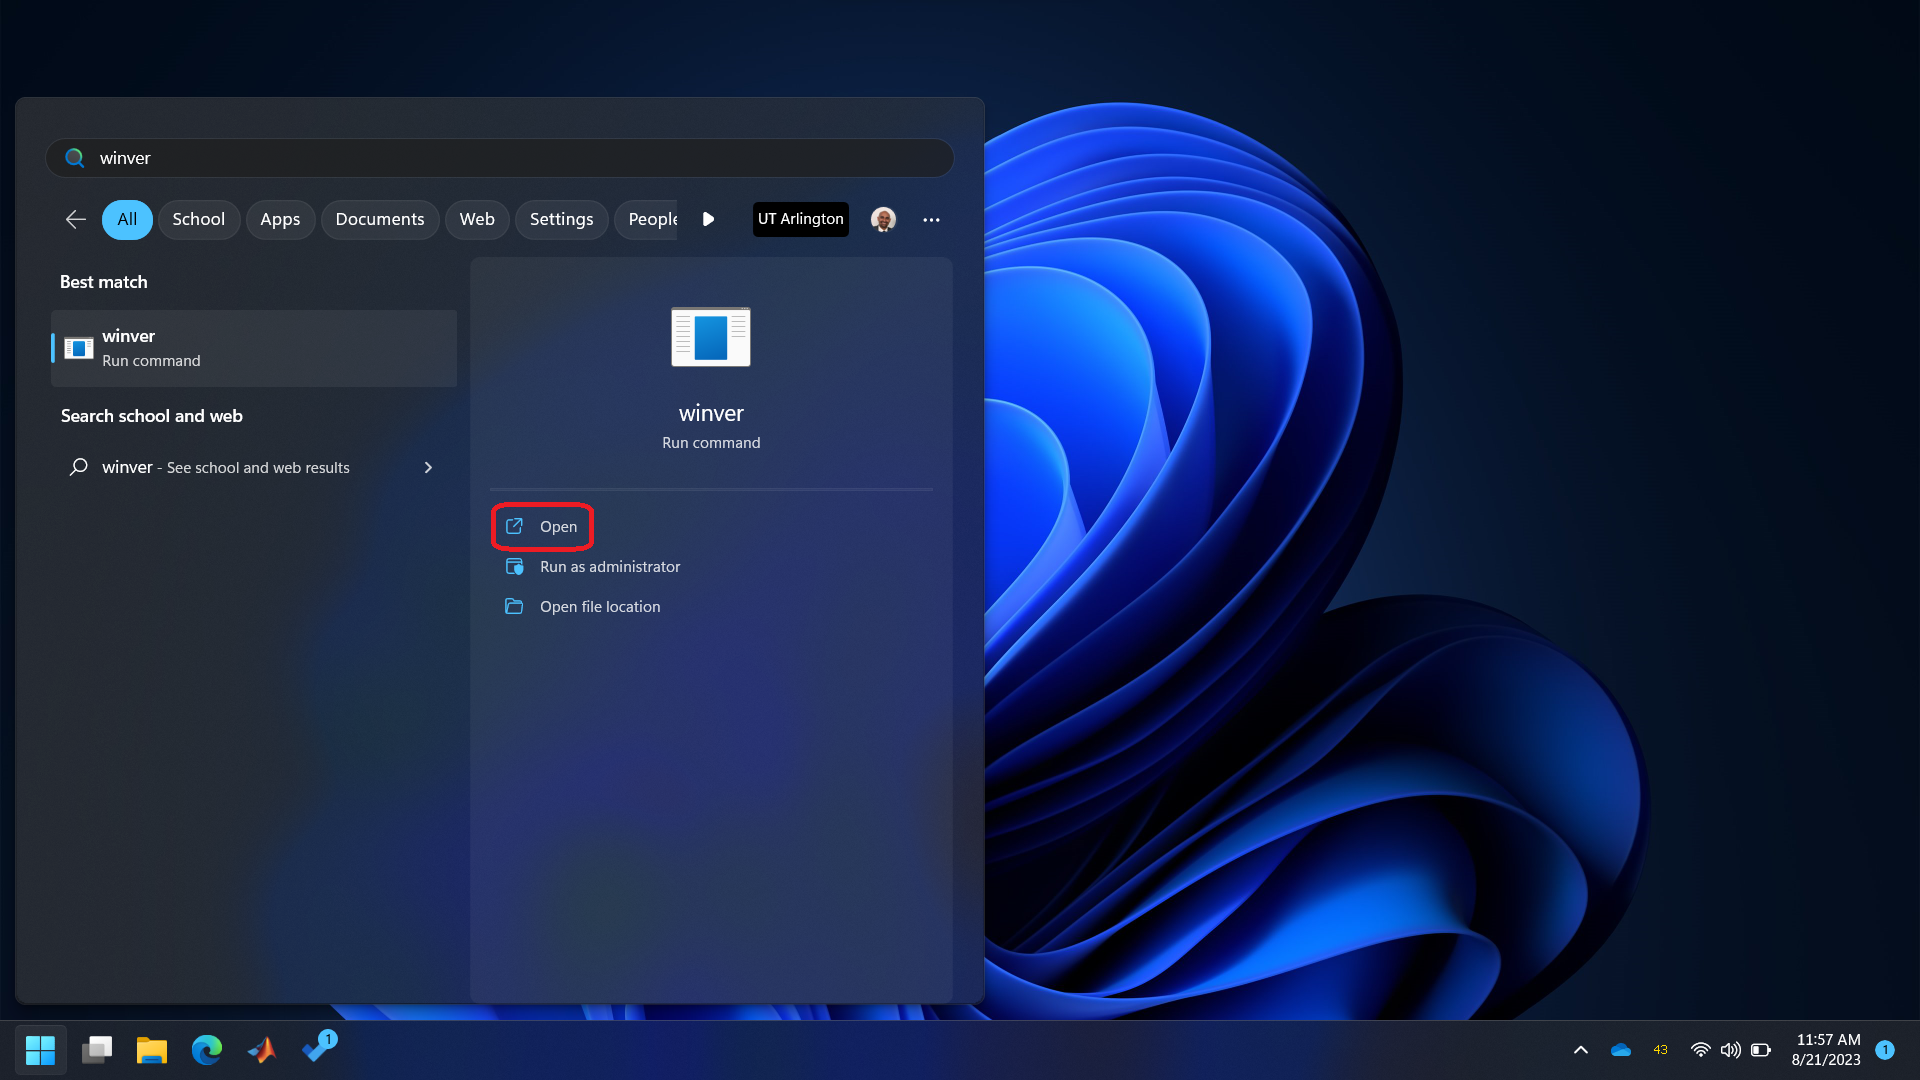Viewport: 1920px width, 1080px height.
Task: Expand winver school and web results
Action: coord(428,467)
